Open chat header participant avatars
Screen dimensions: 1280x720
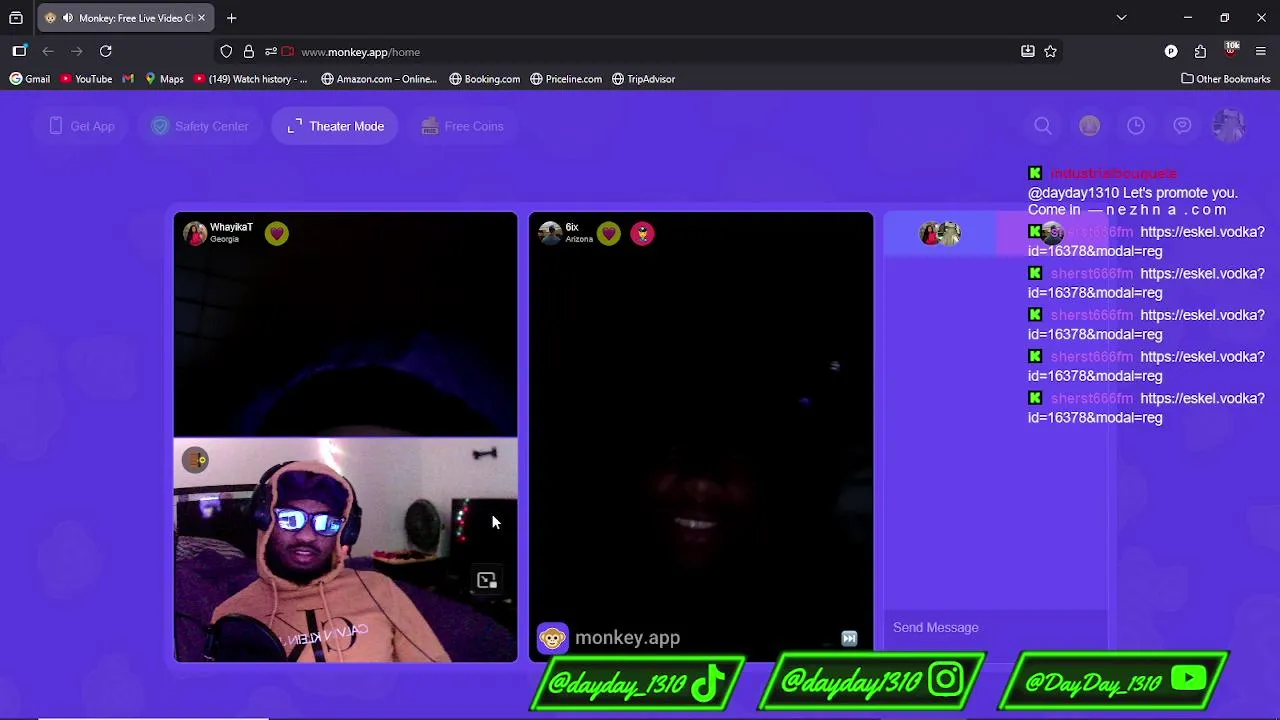click(x=940, y=233)
